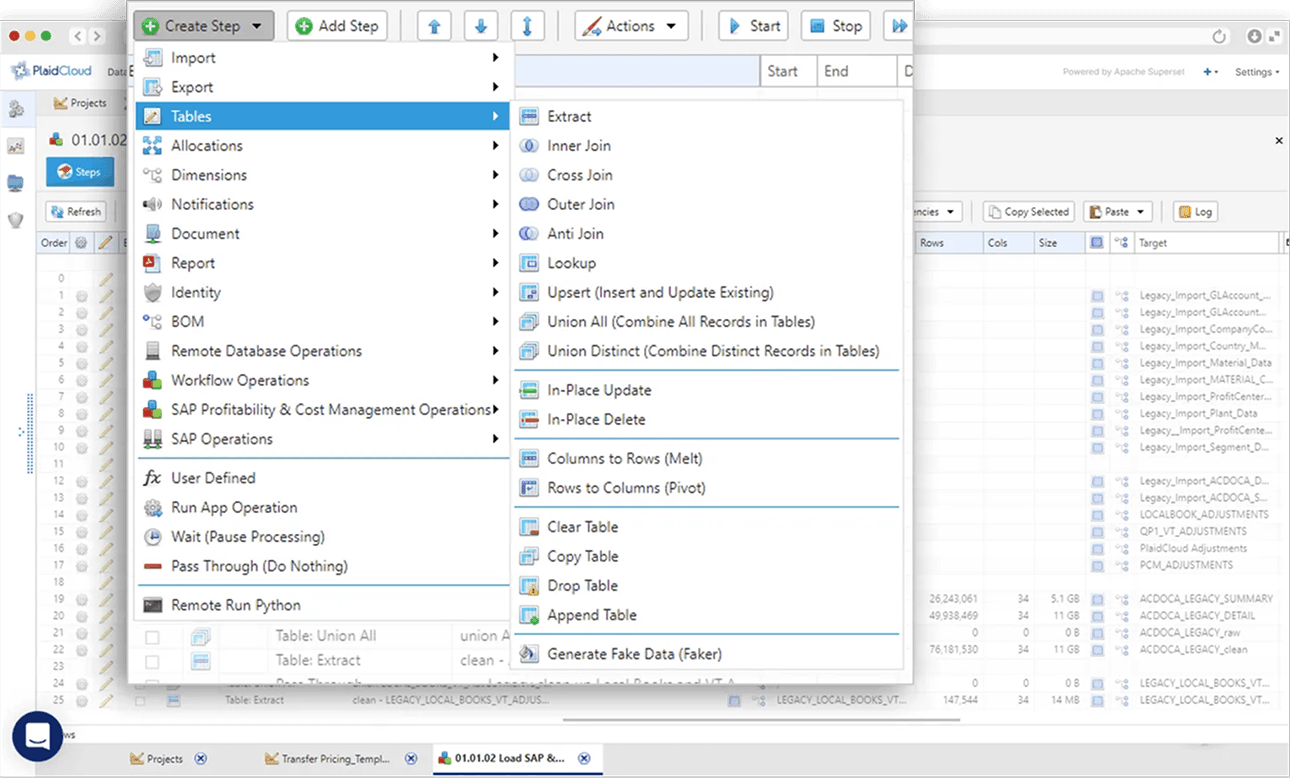Click the Copy Selected button
Viewport: 1290px width, 778px height.
click(x=1029, y=212)
